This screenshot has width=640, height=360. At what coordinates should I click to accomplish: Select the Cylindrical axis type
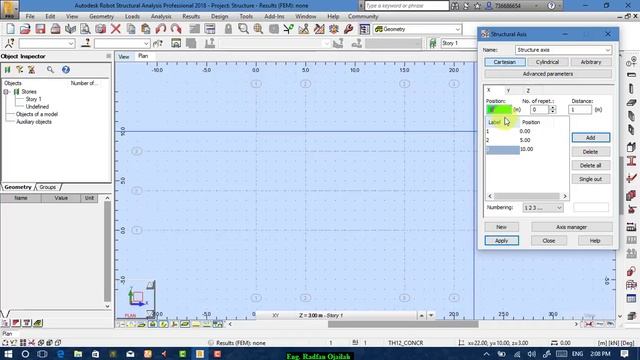pos(547,62)
